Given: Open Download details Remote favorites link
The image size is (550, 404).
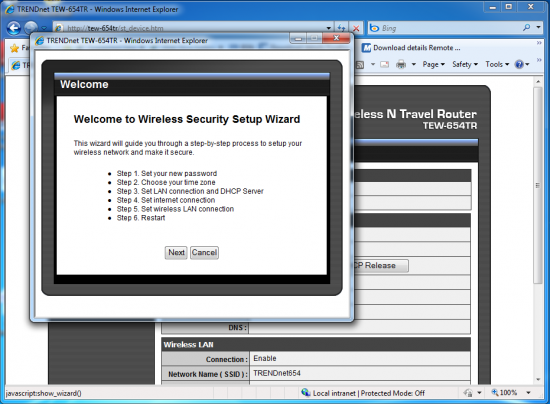Looking at the screenshot, I should (x=411, y=48).
